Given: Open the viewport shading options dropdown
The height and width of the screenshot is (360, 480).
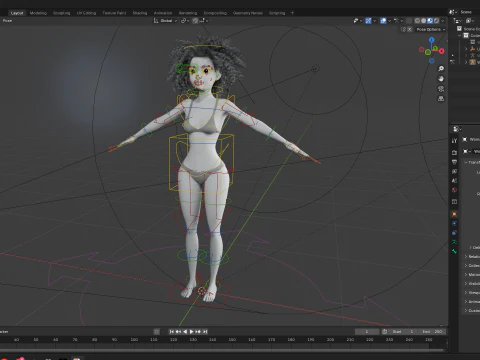Looking at the screenshot, I should 443,21.
